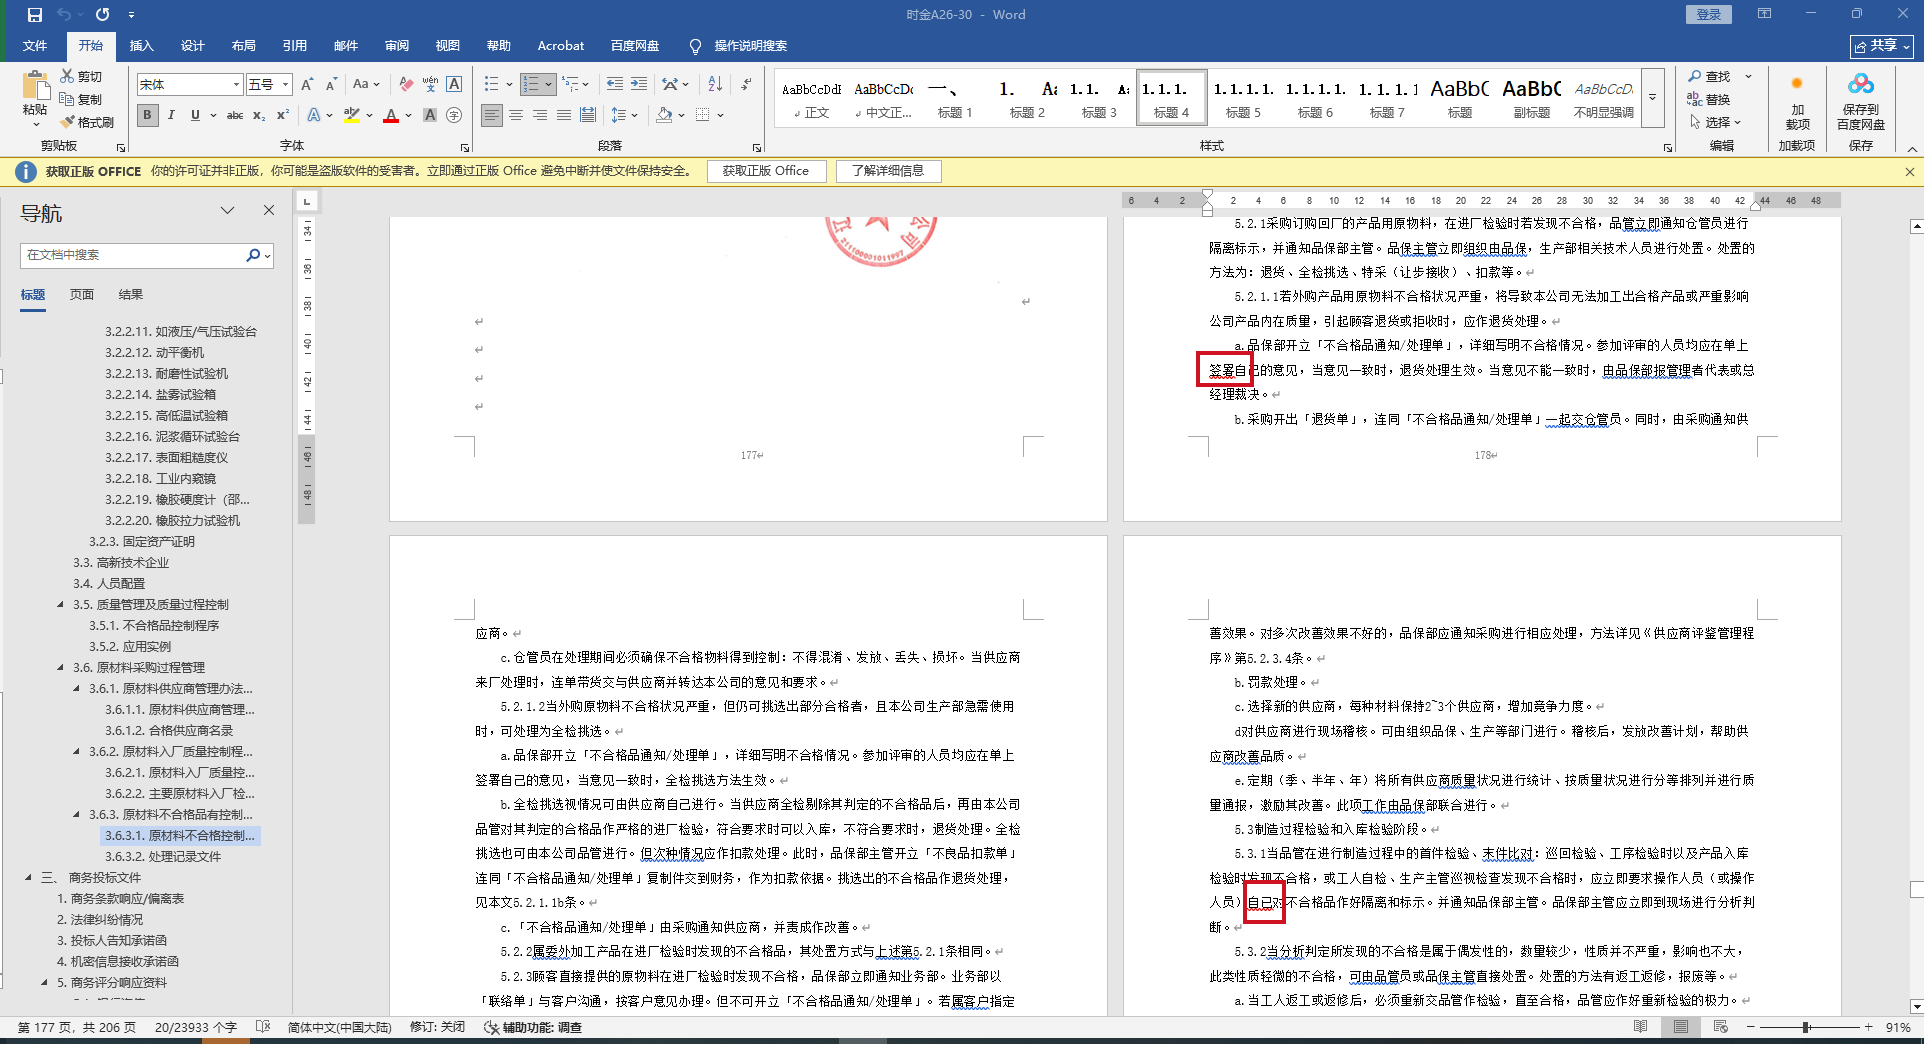Open the 选择 dropdown in the editing group
1924x1044 pixels.
pyautogui.click(x=1716, y=122)
